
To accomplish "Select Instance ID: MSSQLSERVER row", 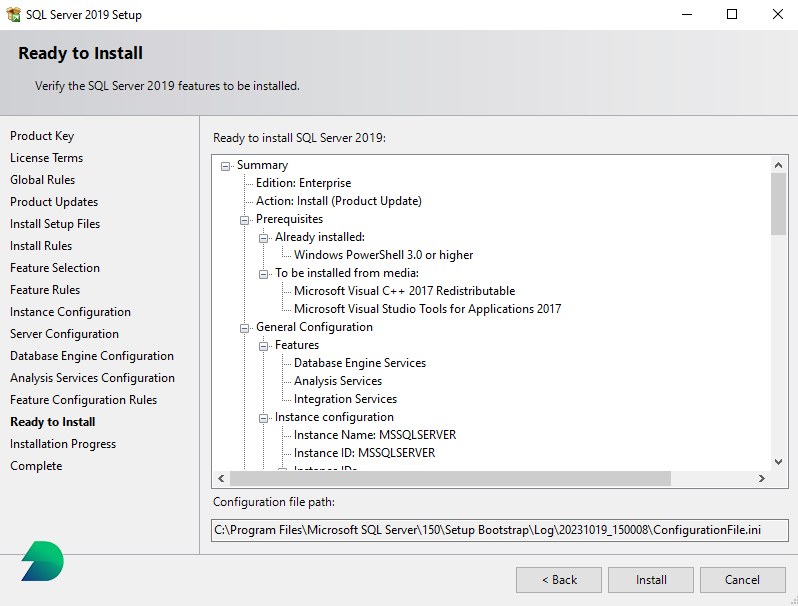I will [364, 453].
